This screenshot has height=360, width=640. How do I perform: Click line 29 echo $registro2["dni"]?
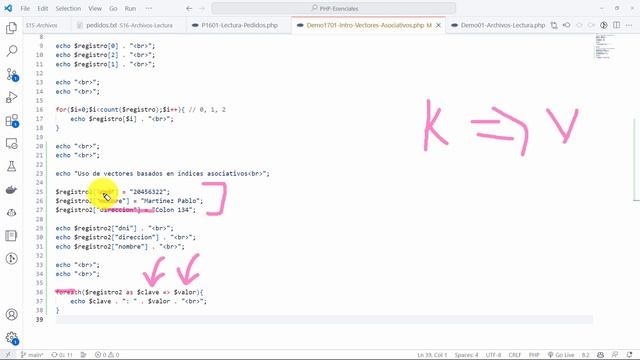click(x=114, y=228)
